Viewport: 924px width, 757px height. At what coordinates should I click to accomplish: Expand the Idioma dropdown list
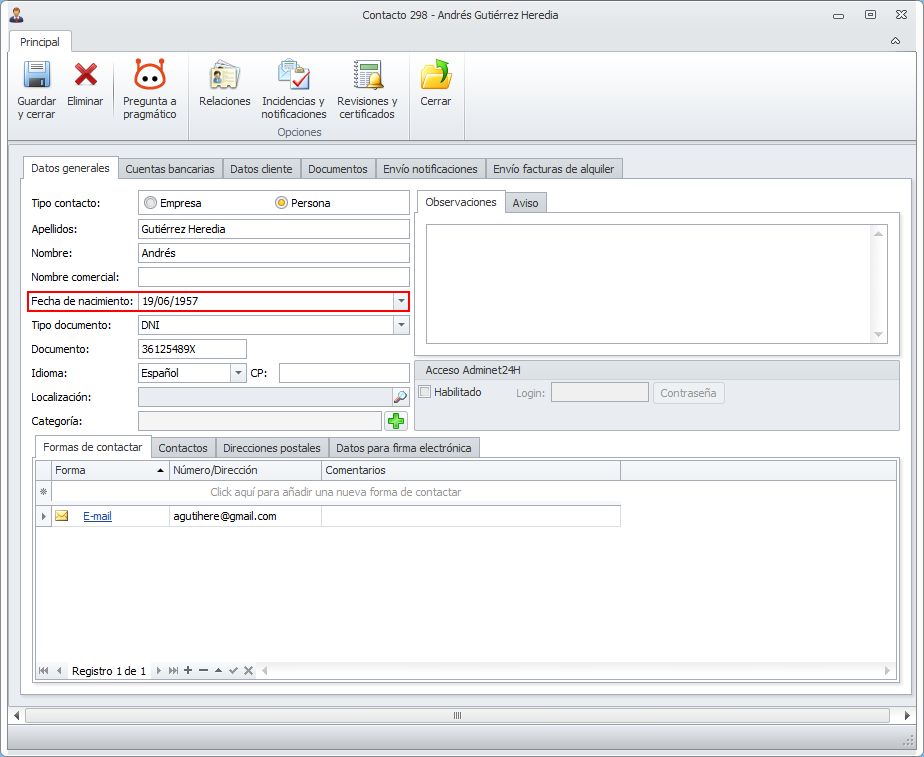pos(238,373)
